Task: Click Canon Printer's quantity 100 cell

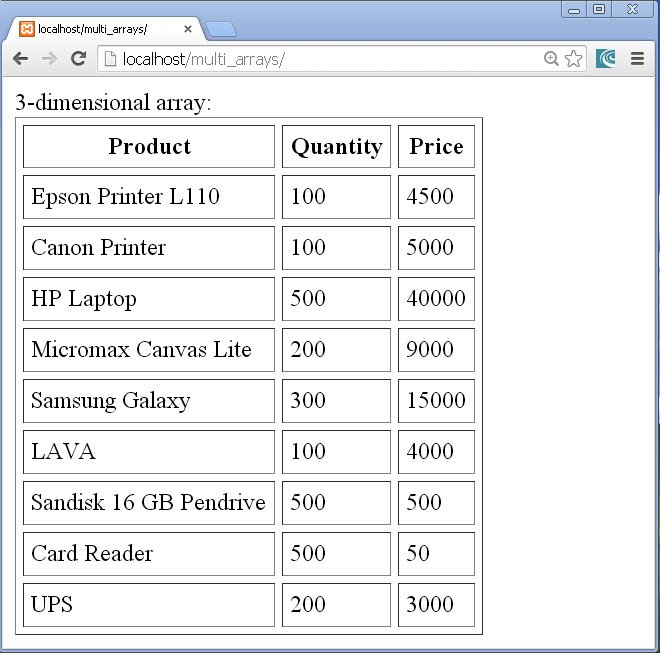Action: point(336,248)
